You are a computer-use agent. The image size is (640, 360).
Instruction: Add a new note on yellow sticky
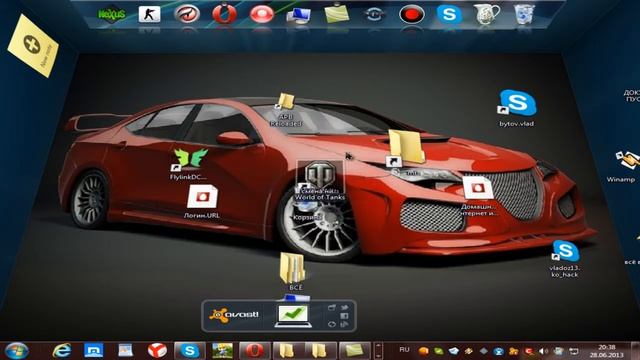(32, 44)
